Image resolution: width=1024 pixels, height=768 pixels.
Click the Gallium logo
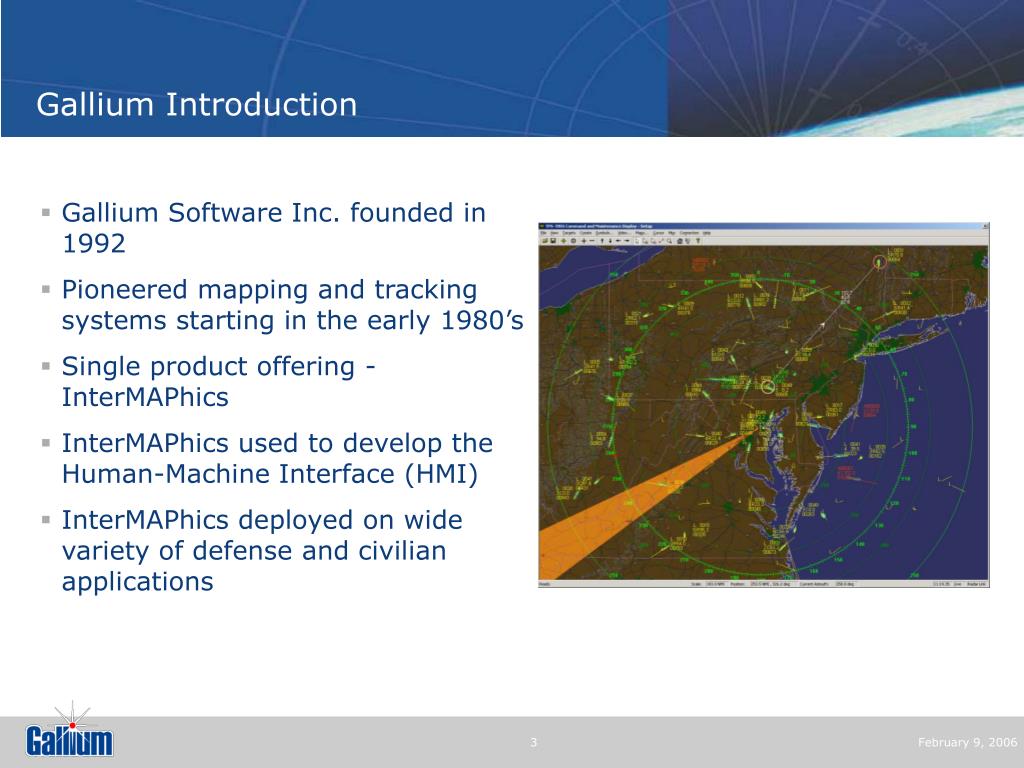(x=69, y=732)
